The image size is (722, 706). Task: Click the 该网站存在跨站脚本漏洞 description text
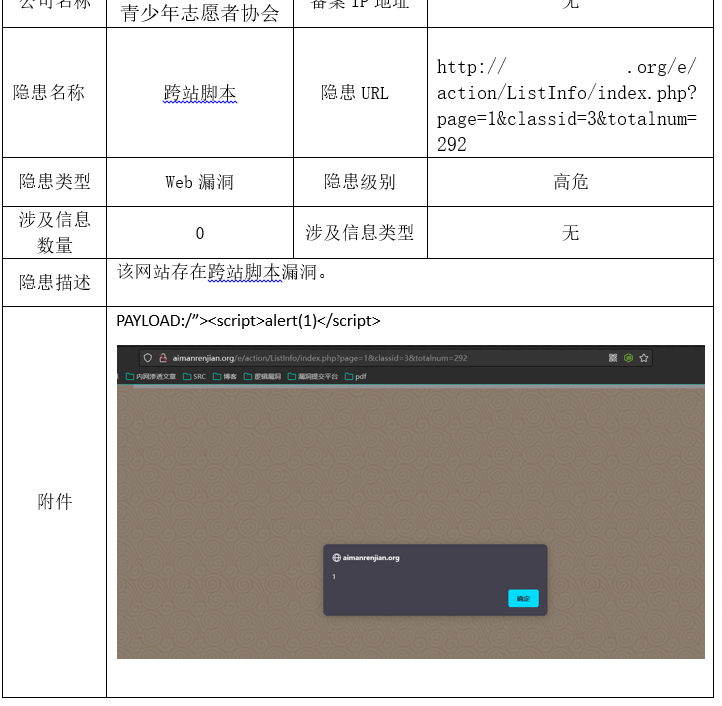(221, 272)
